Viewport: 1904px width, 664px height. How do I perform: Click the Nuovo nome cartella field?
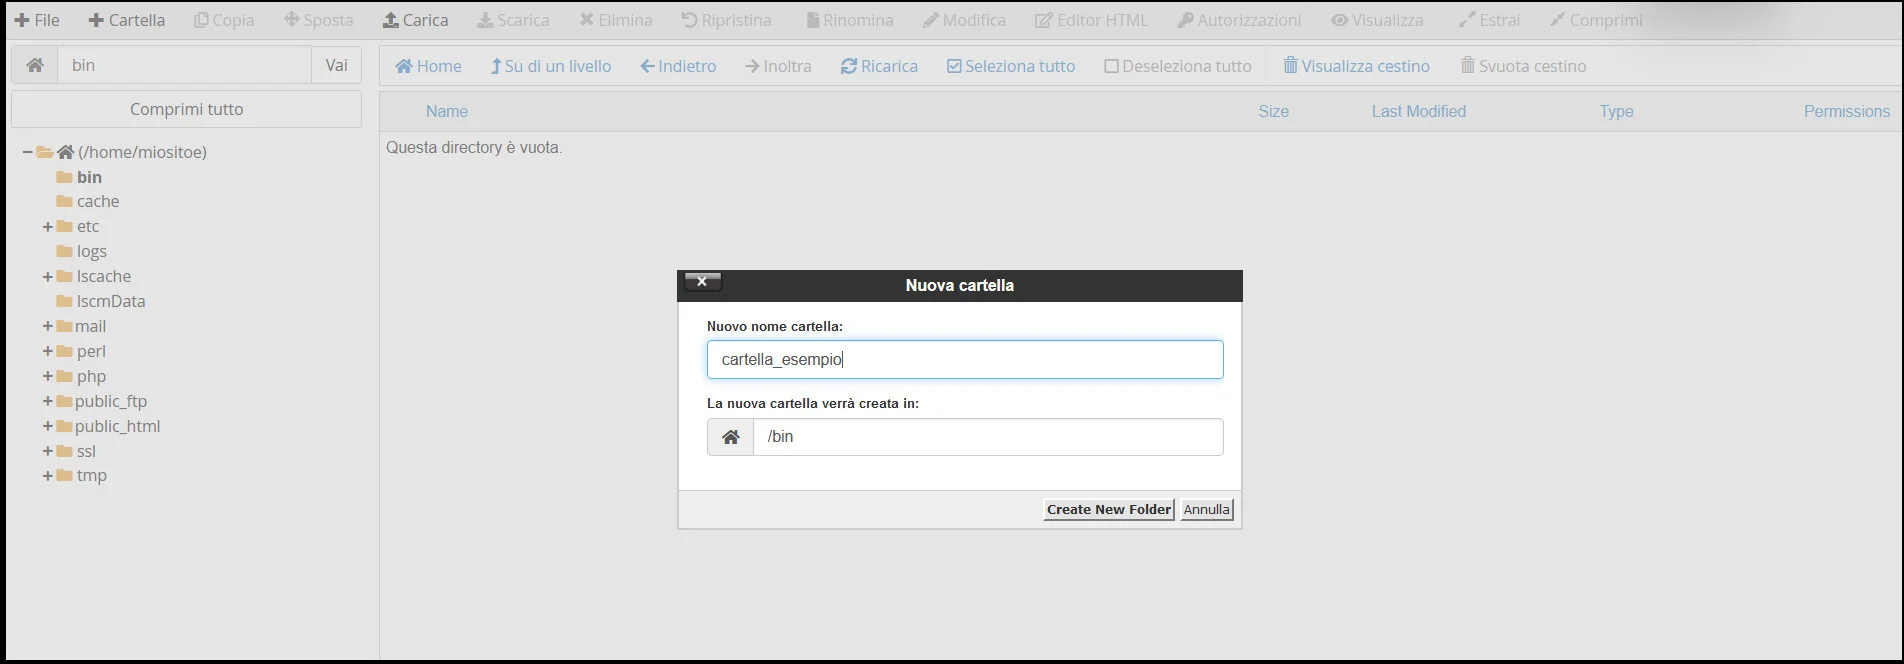click(x=965, y=360)
